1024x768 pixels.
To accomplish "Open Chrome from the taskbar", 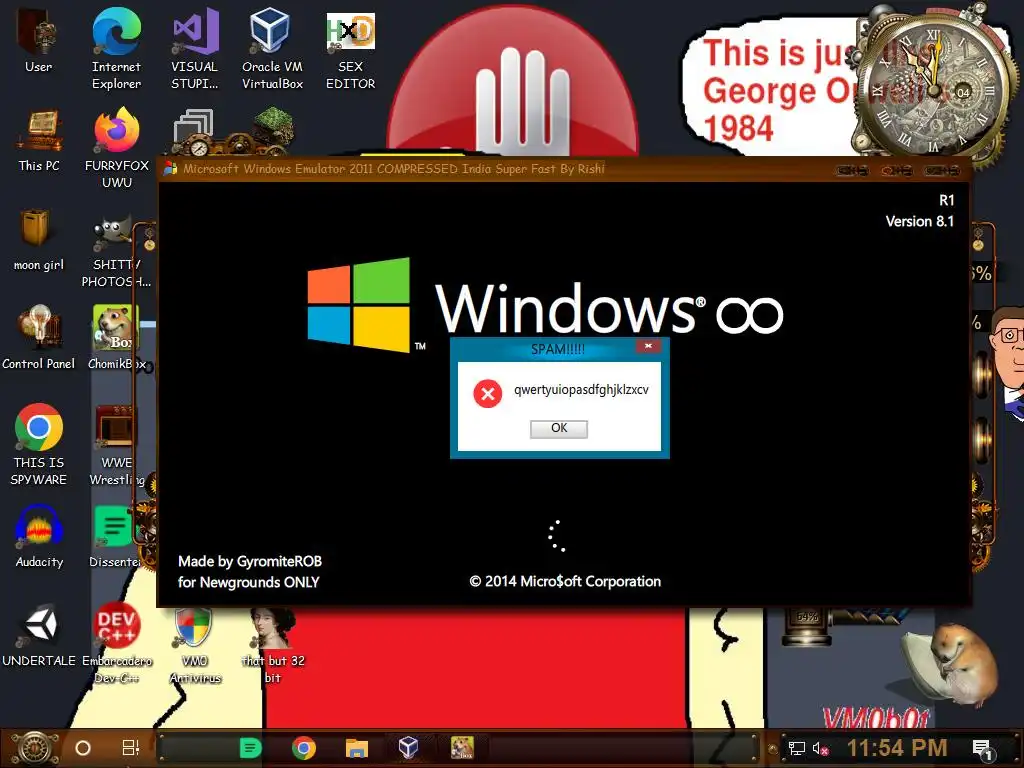I will coord(304,748).
